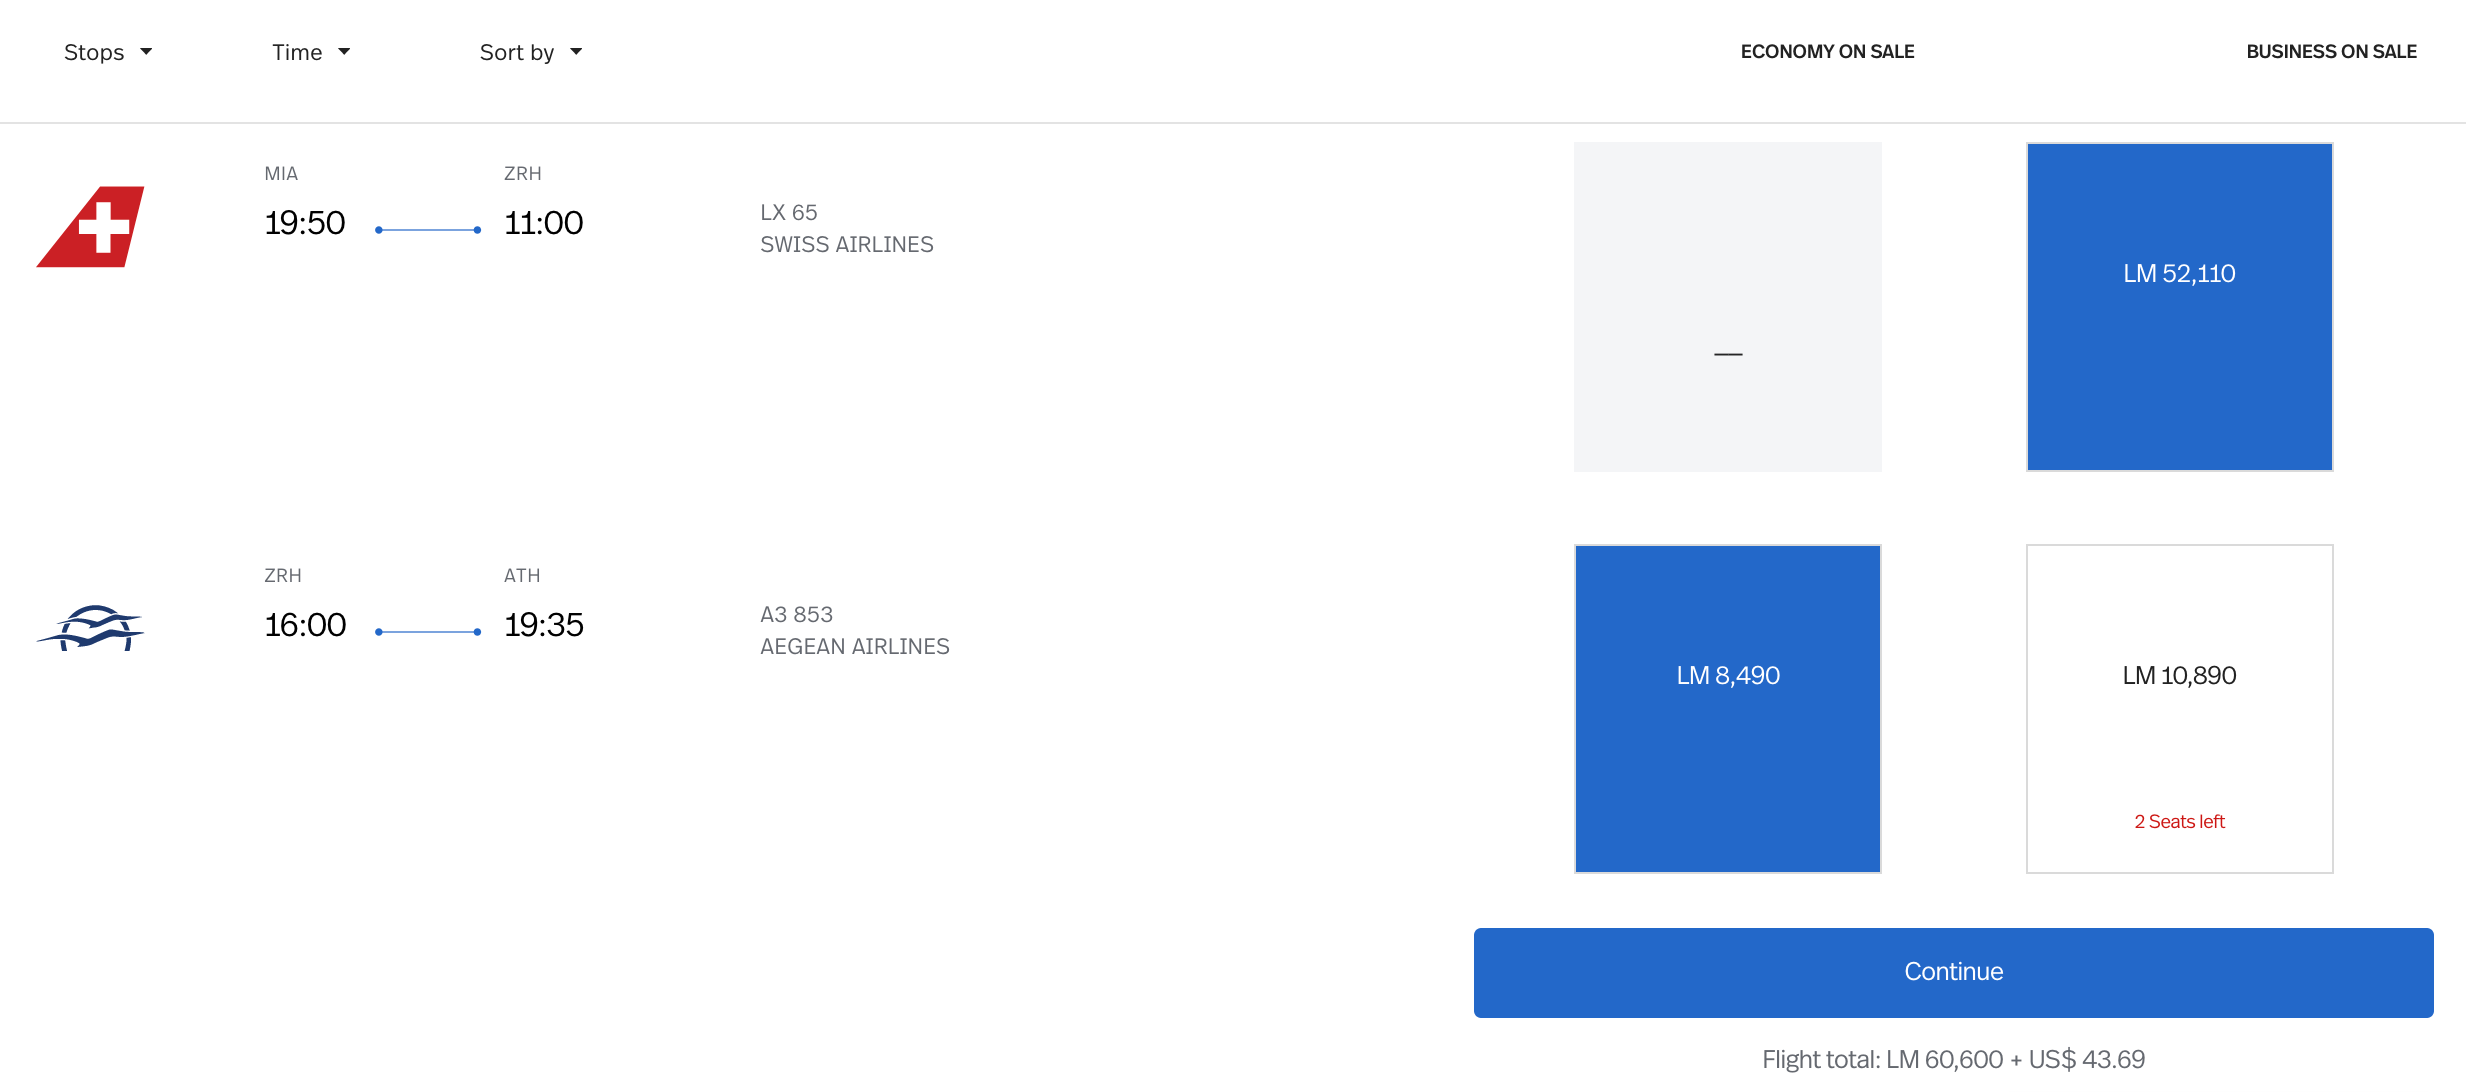Viewport: 2466px width, 1092px height.
Task: Click the A3 853 flight number
Action: click(796, 615)
